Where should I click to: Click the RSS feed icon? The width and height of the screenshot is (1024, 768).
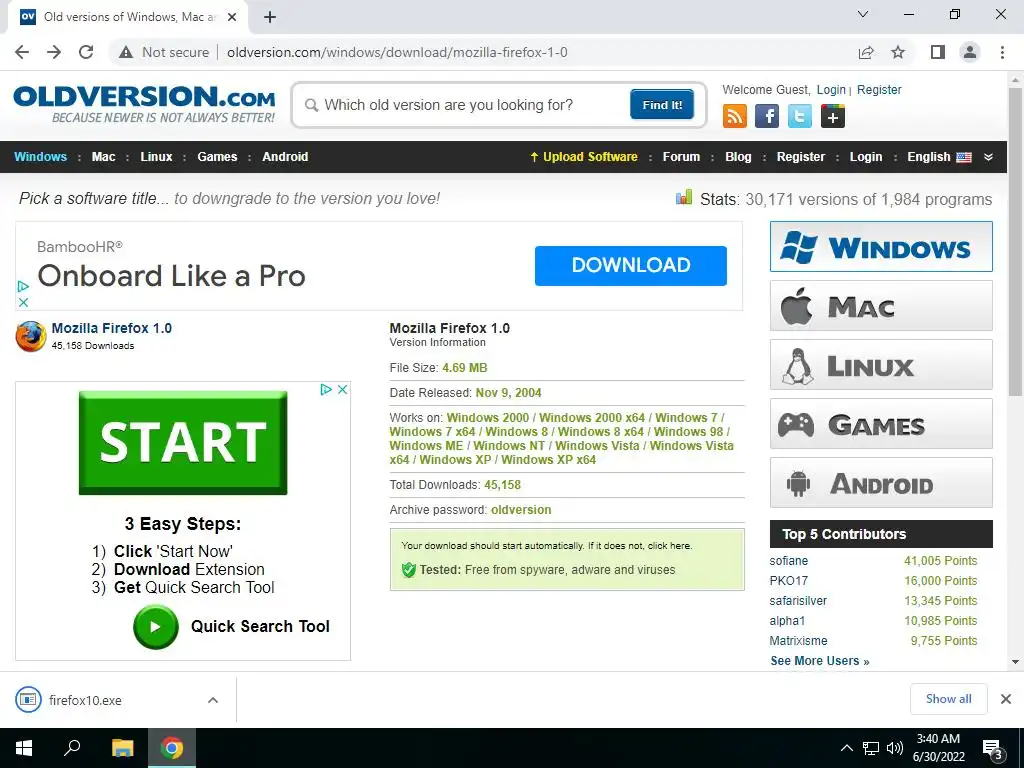(735, 117)
